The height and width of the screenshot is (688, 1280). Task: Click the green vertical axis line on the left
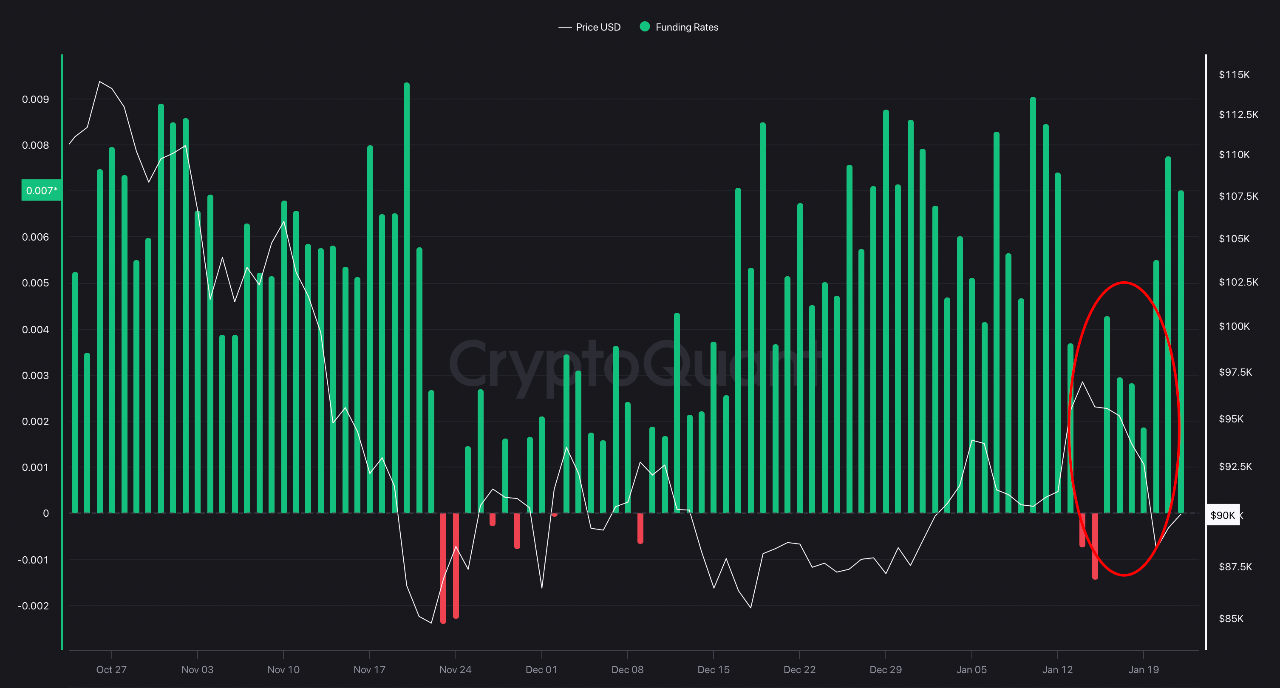(x=62, y=350)
